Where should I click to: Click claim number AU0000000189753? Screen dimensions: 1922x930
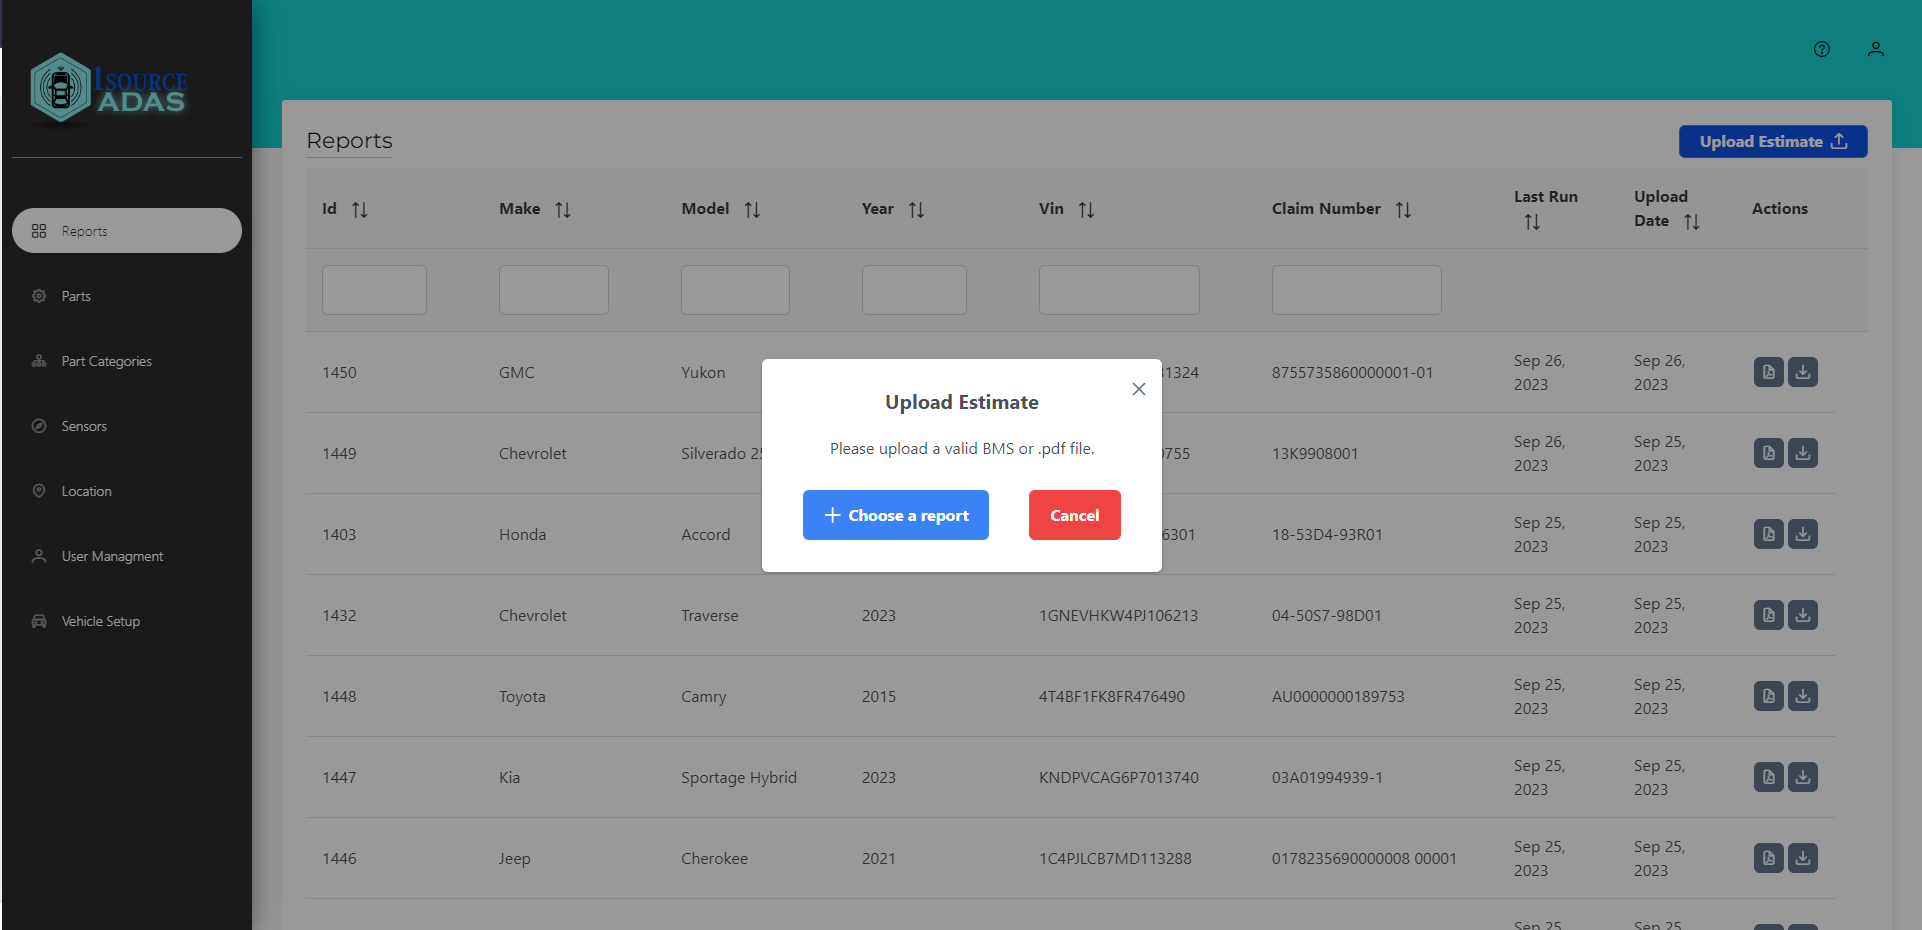tap(1338, 696)
